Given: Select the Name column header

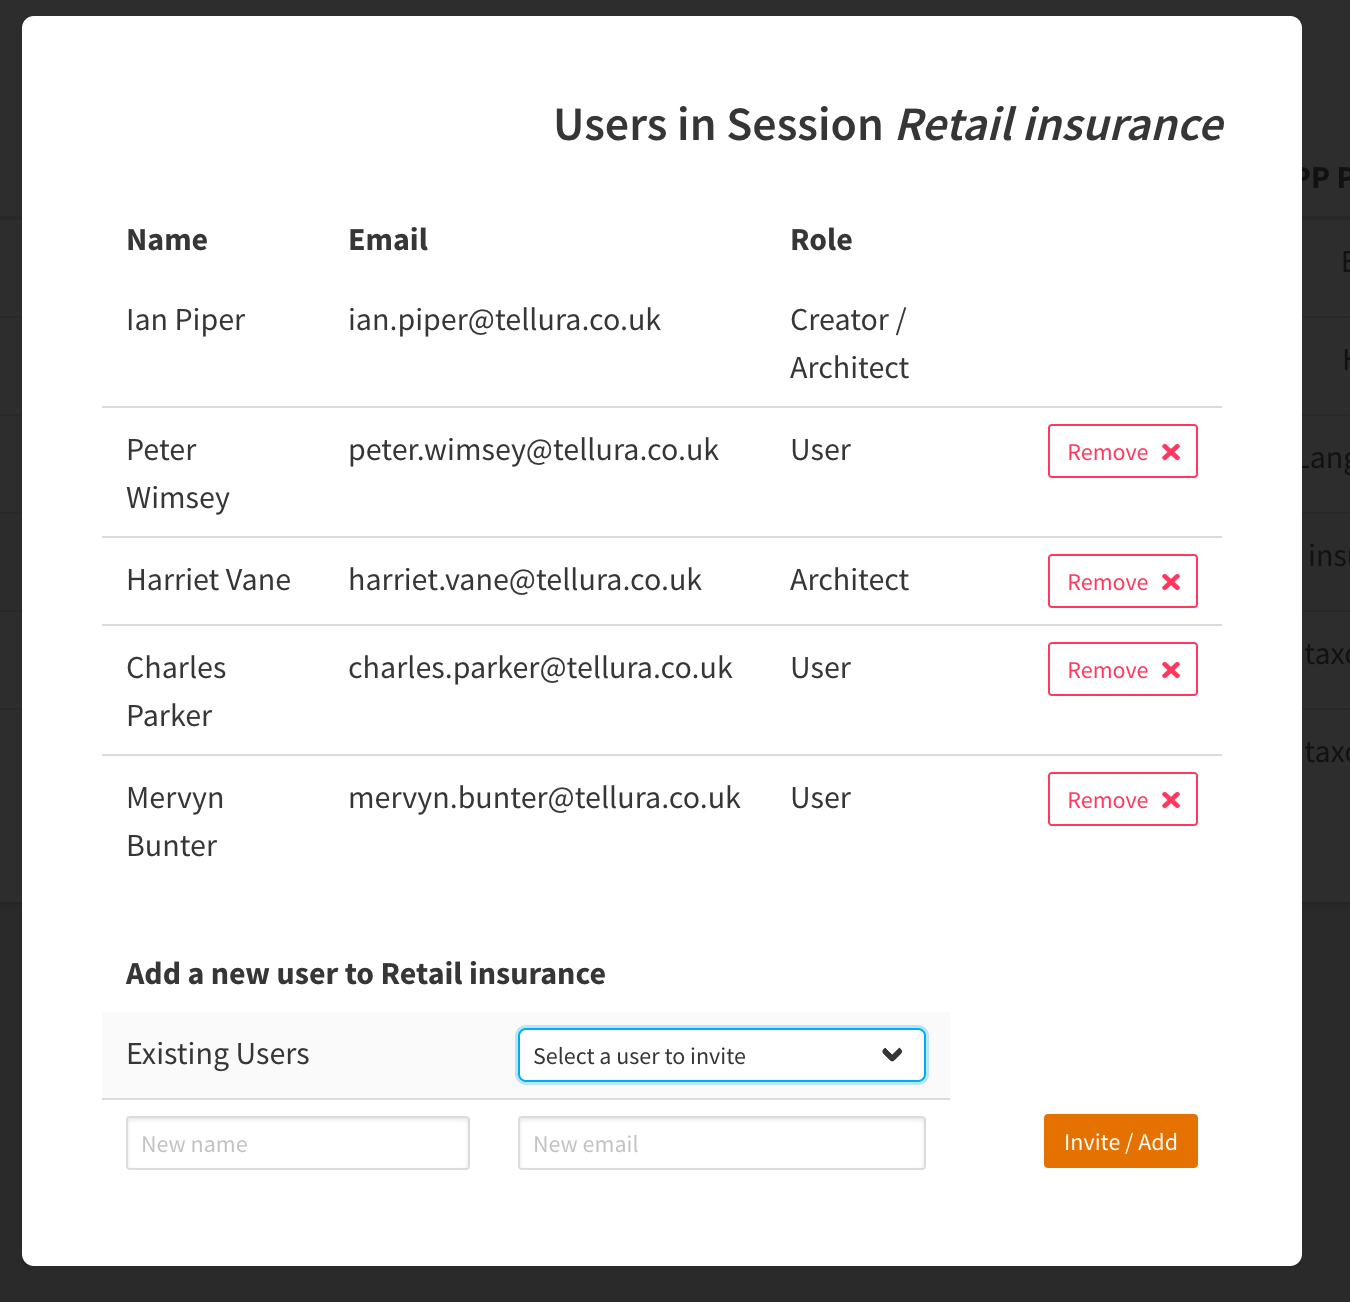Looking at the screenshot, I should point(167,239).
